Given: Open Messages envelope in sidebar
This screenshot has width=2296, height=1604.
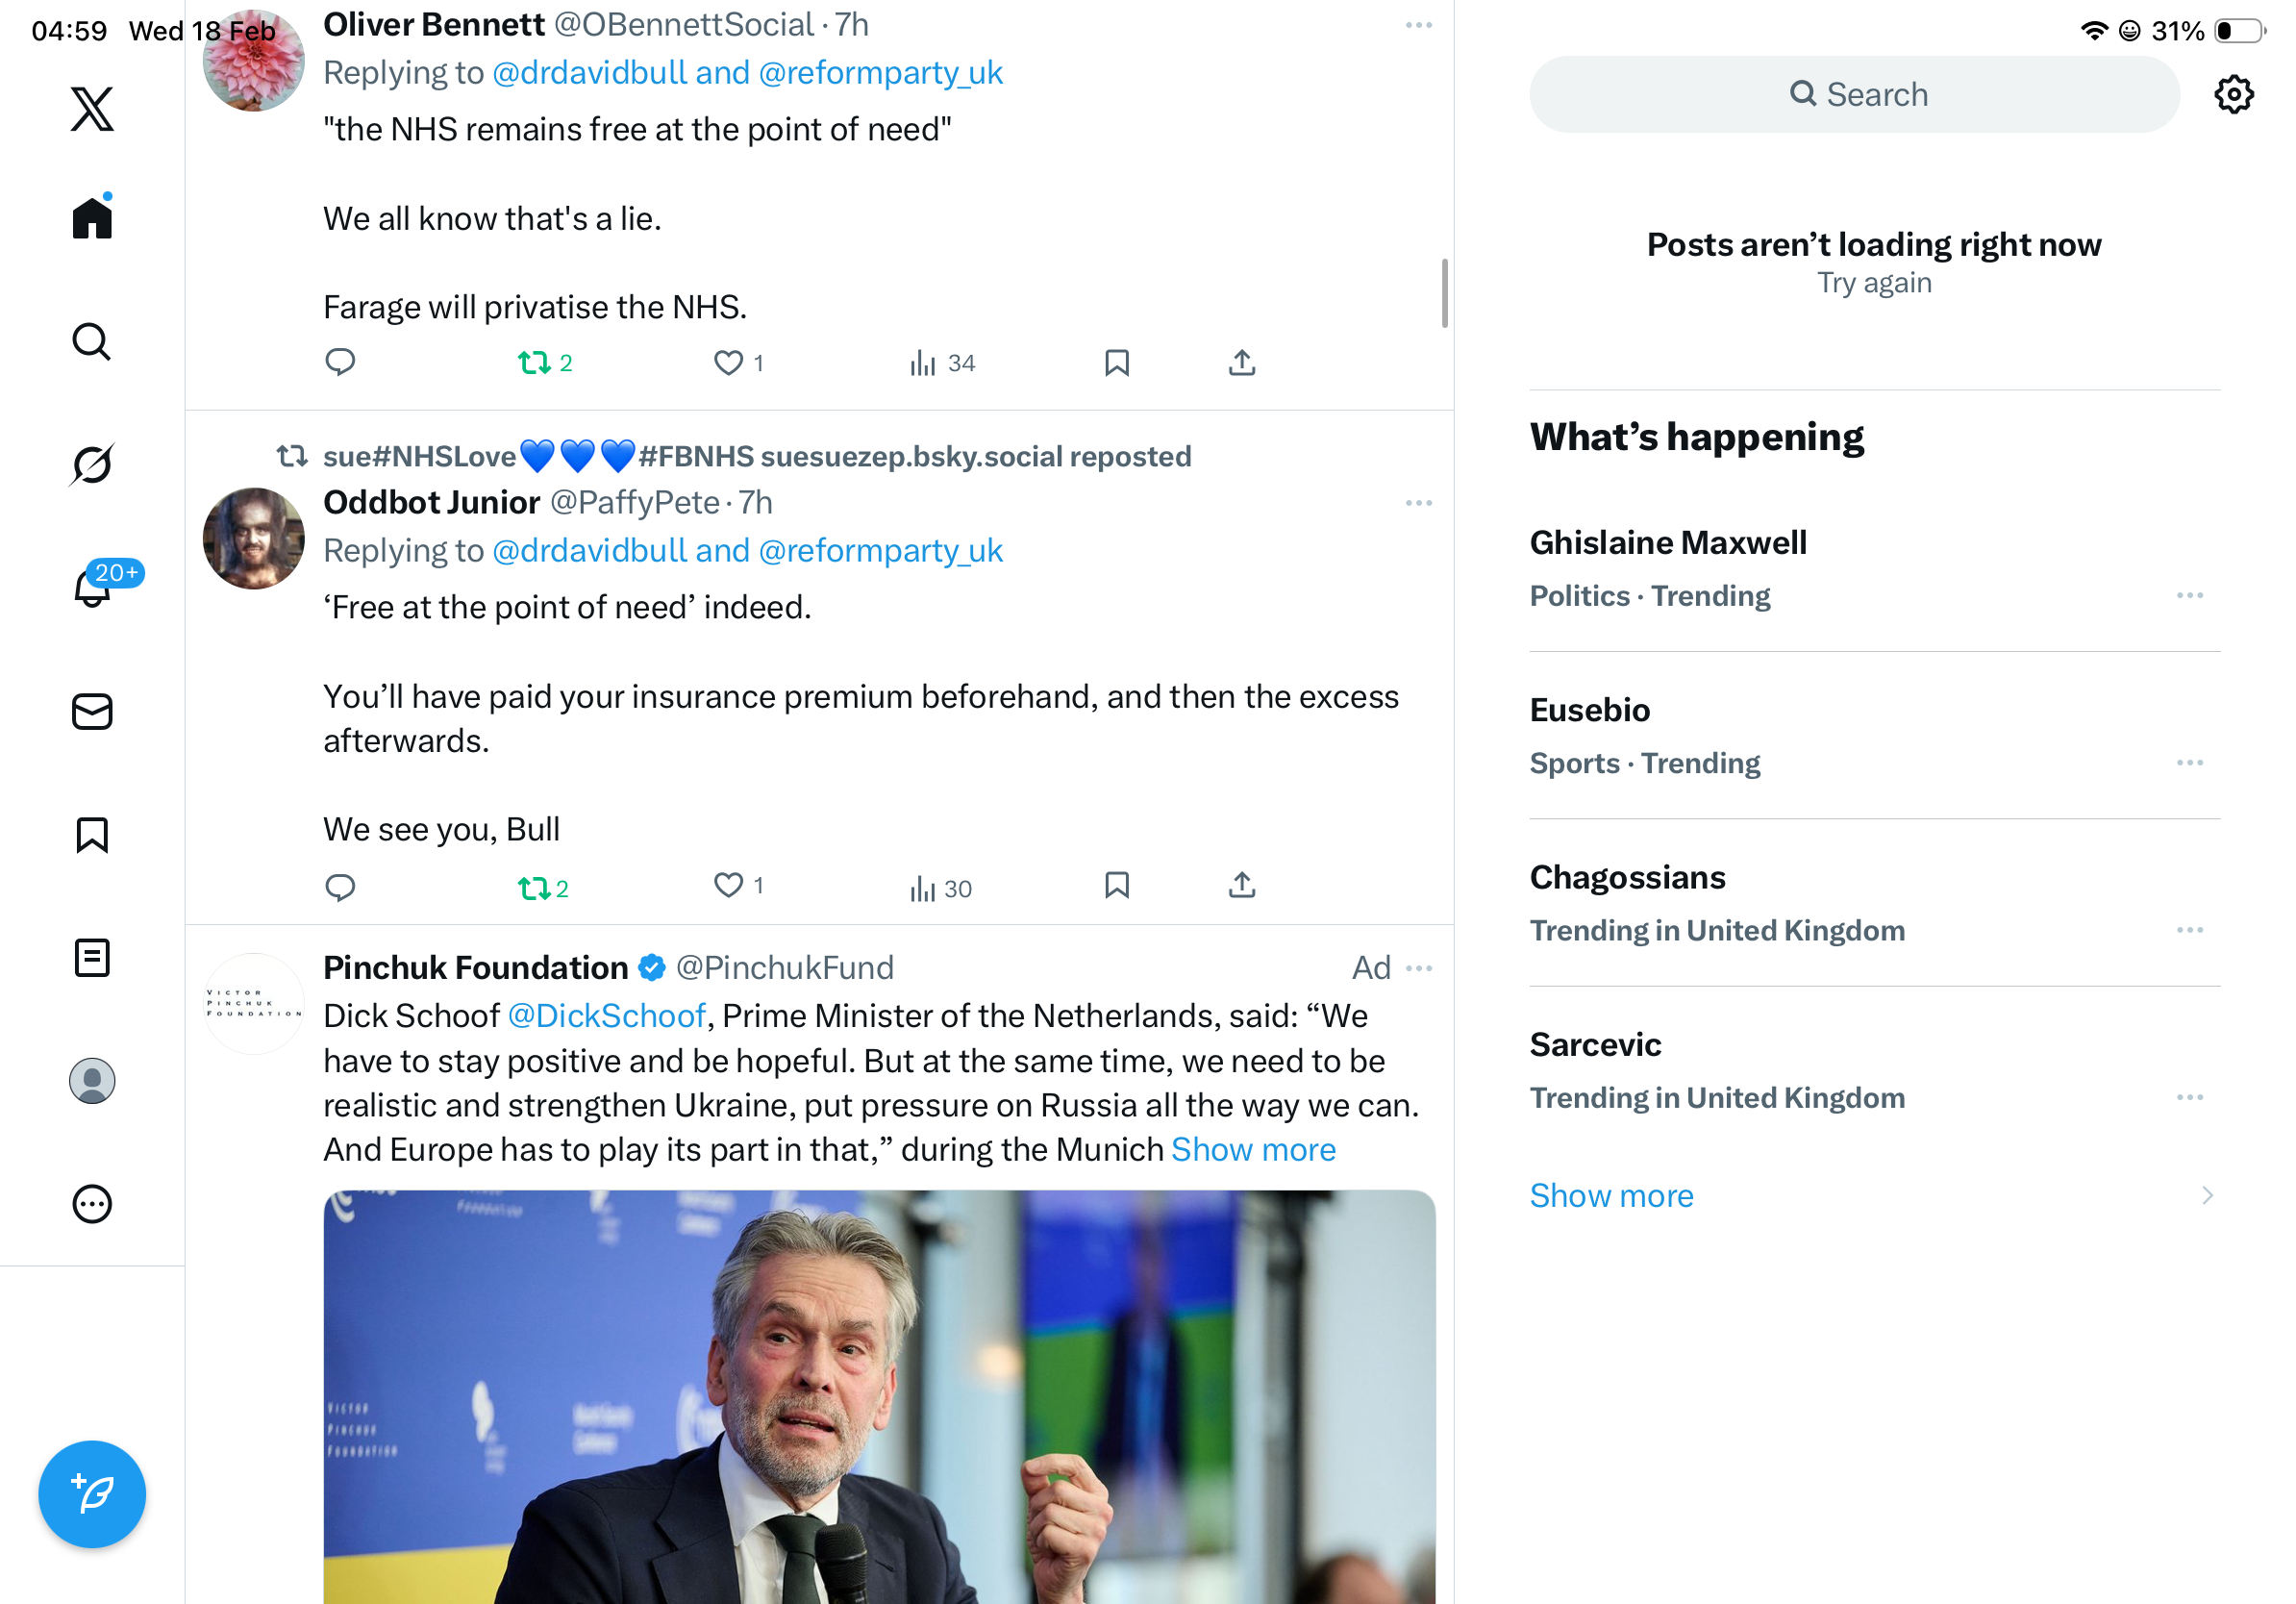Looking at the screenshot, I should pos(92,712).
